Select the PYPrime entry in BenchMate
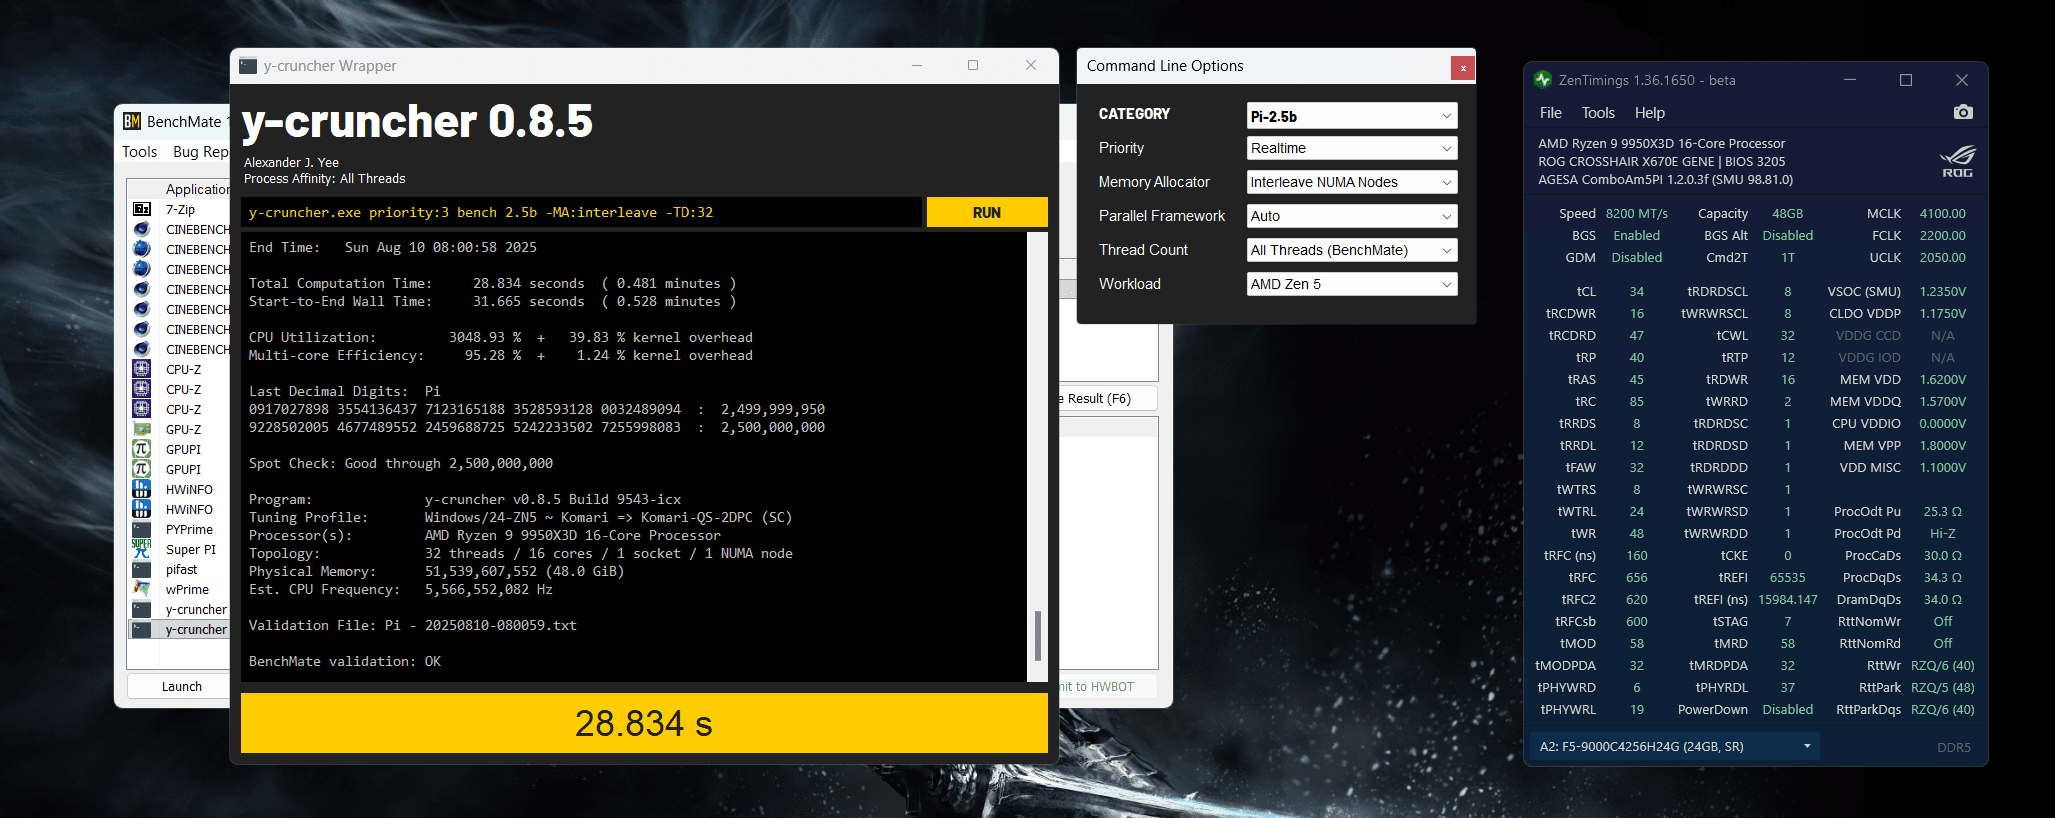2055x818 pixels. pyautogui.click(x=180, y=529)
